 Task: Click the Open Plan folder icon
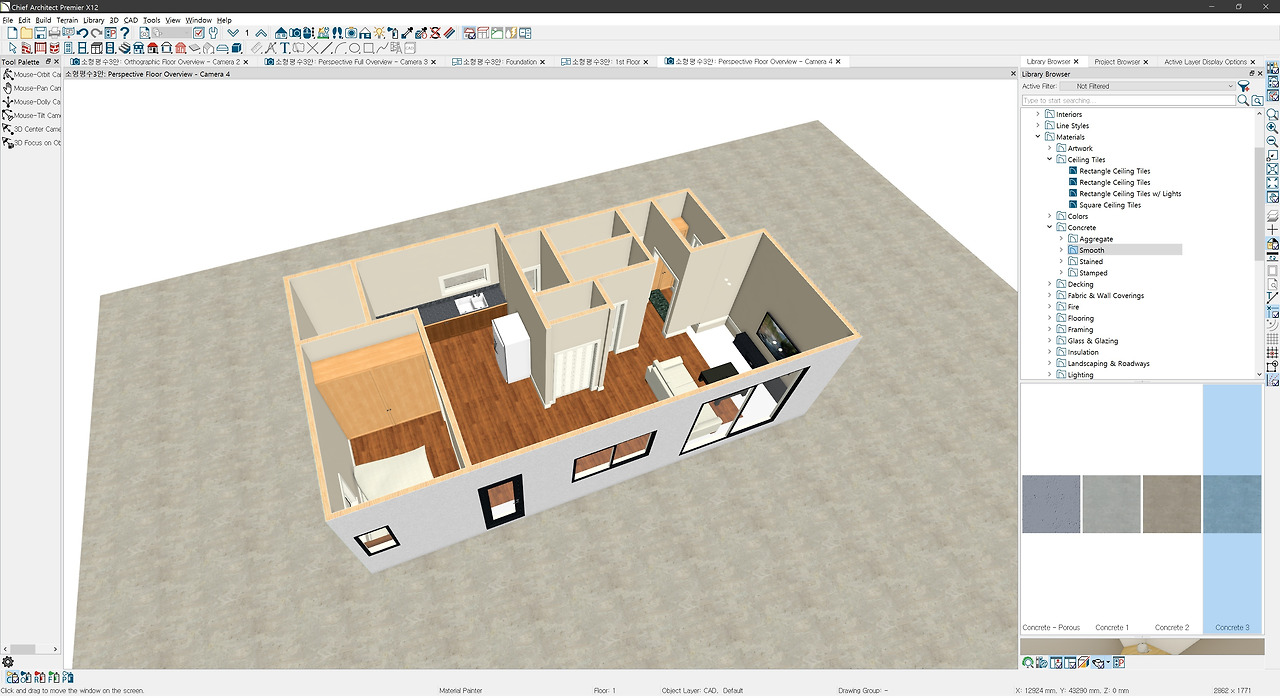[27, 33]
